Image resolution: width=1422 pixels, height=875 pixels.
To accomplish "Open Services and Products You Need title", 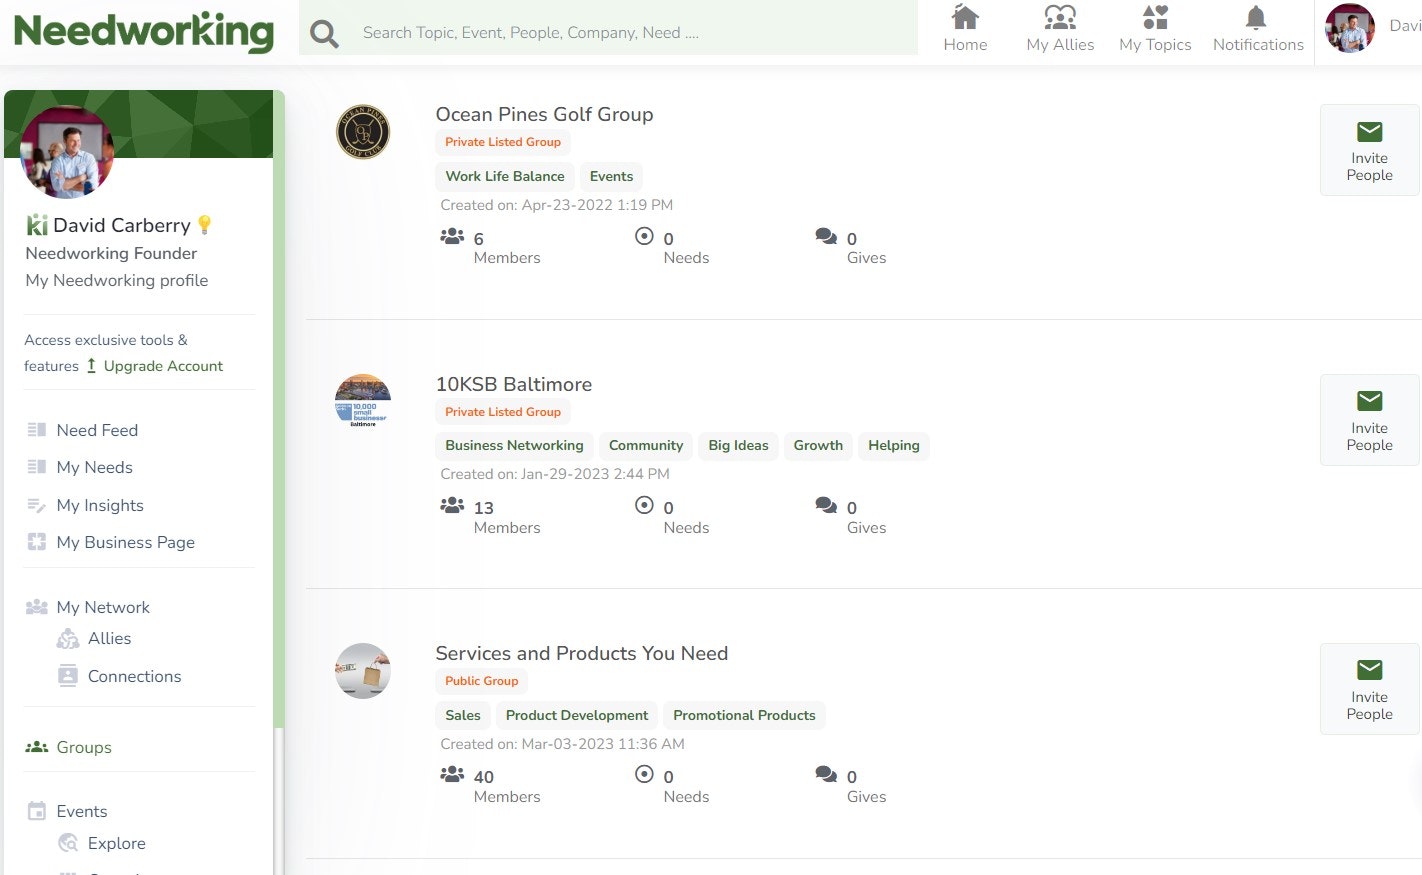I will [582, 653].
